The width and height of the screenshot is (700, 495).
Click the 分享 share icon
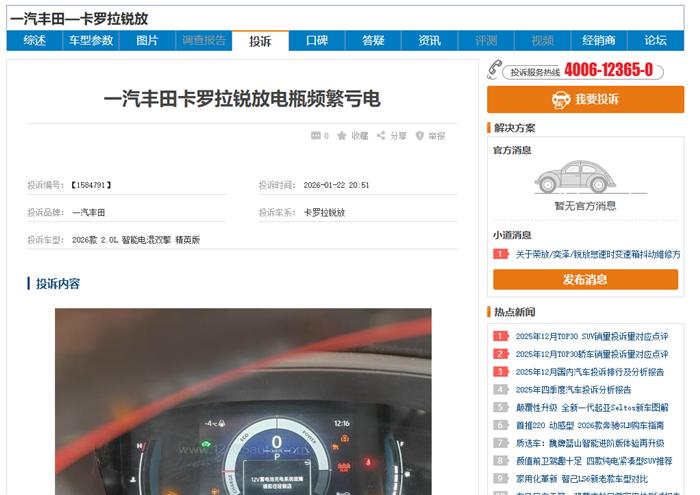pyautogui.click(x=381, y=136)
